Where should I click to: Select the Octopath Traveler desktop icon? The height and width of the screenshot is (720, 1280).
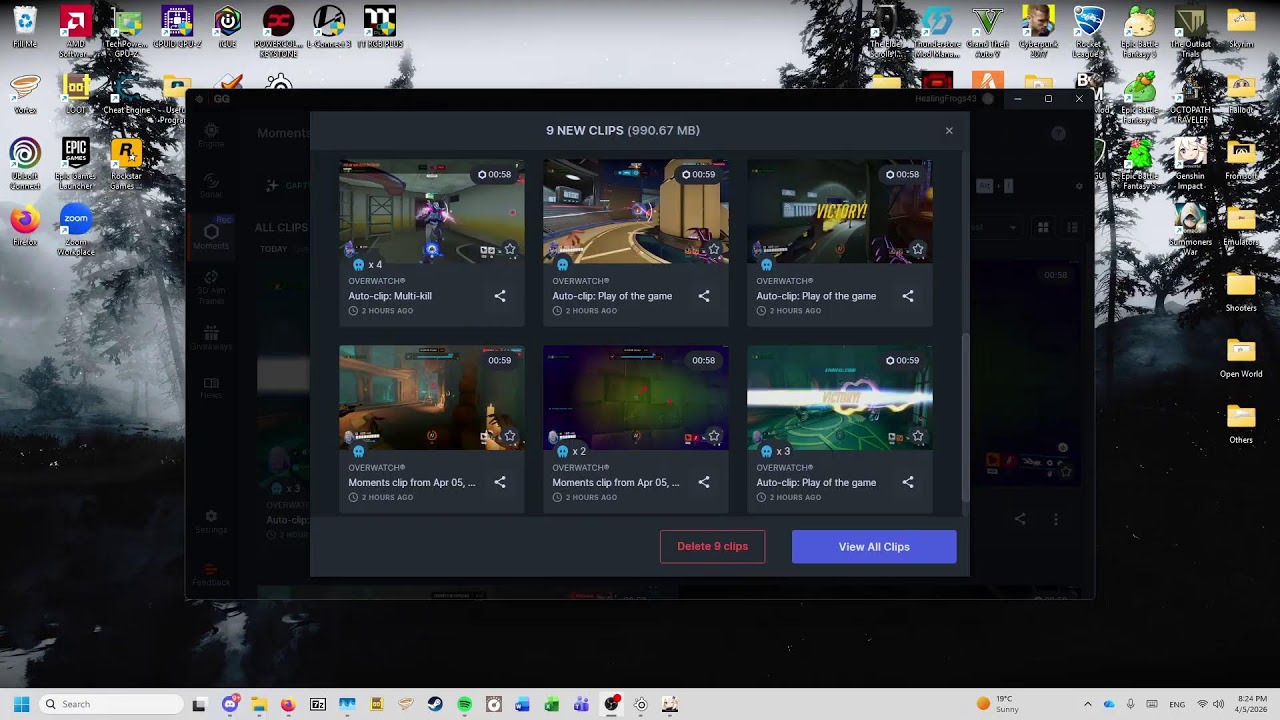[1190, 97]
